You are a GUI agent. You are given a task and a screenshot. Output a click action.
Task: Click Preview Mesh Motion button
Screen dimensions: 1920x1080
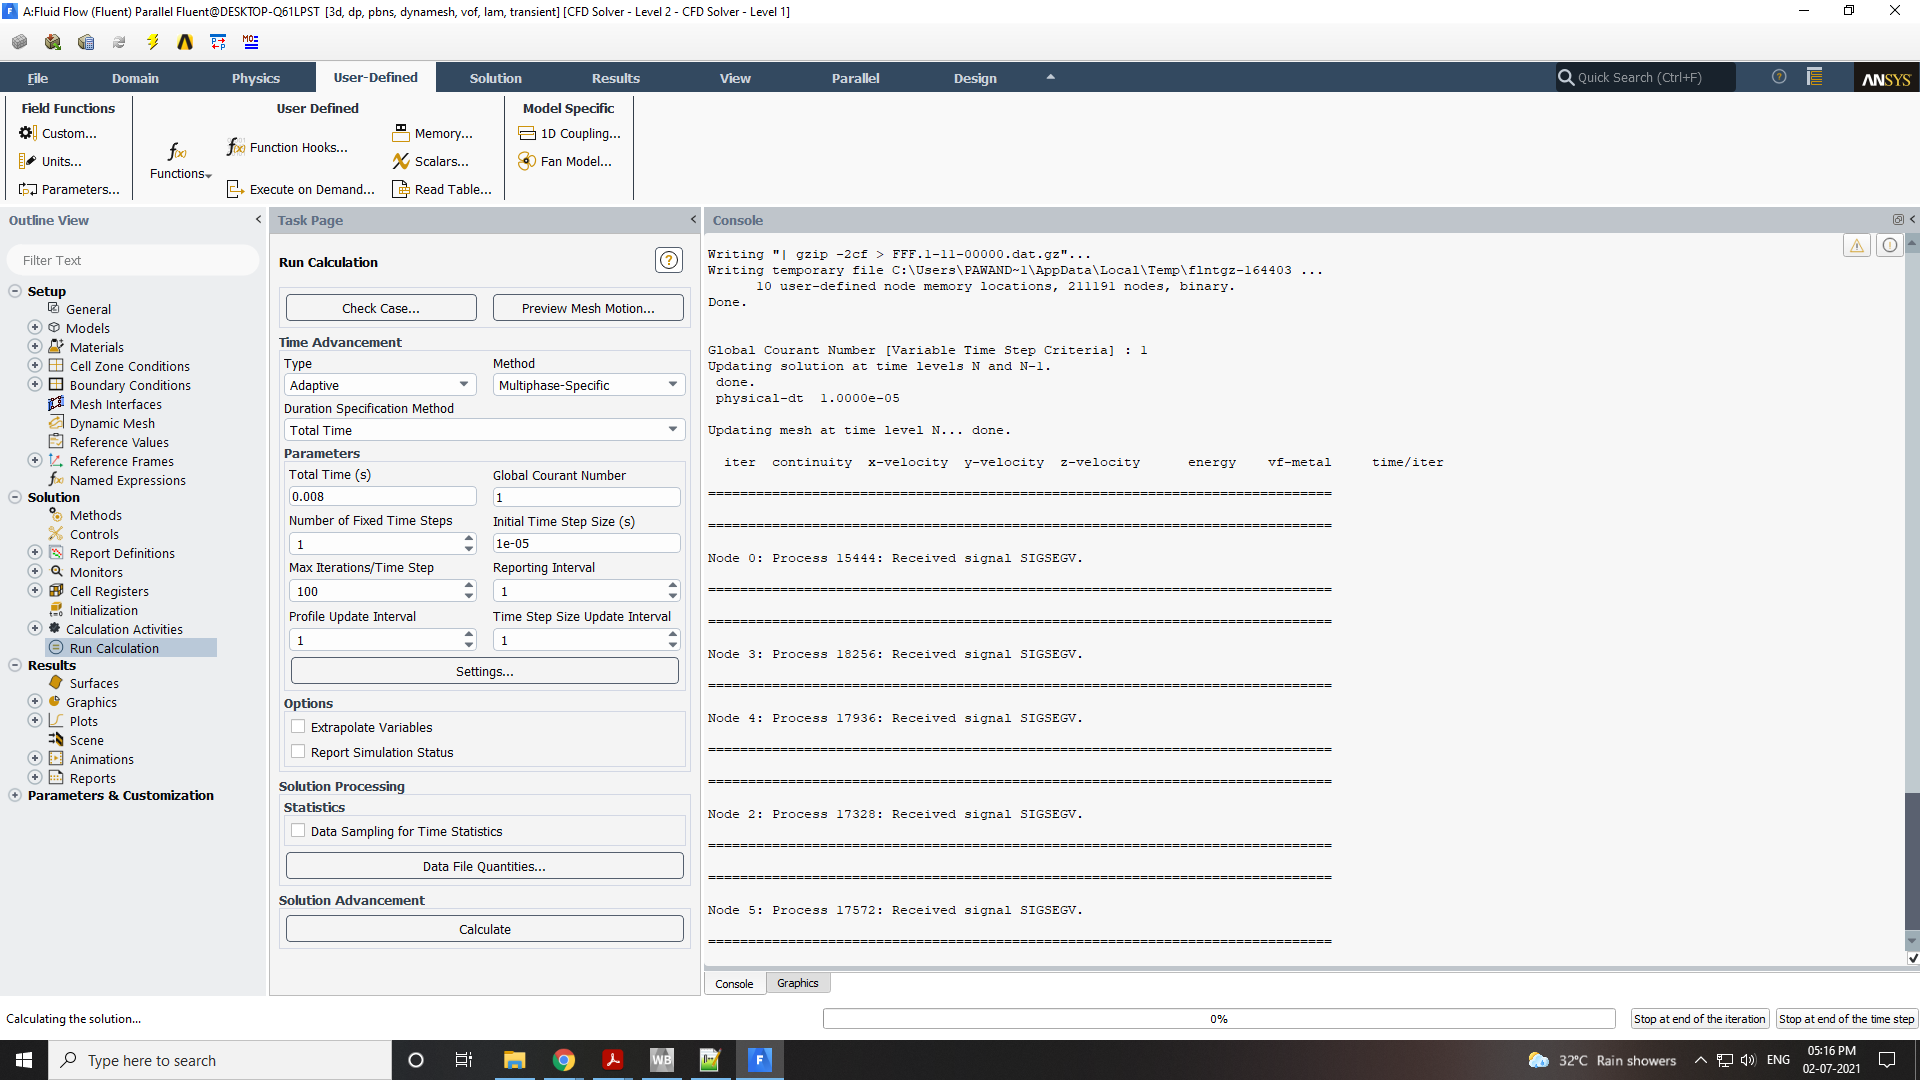point(588,308)
